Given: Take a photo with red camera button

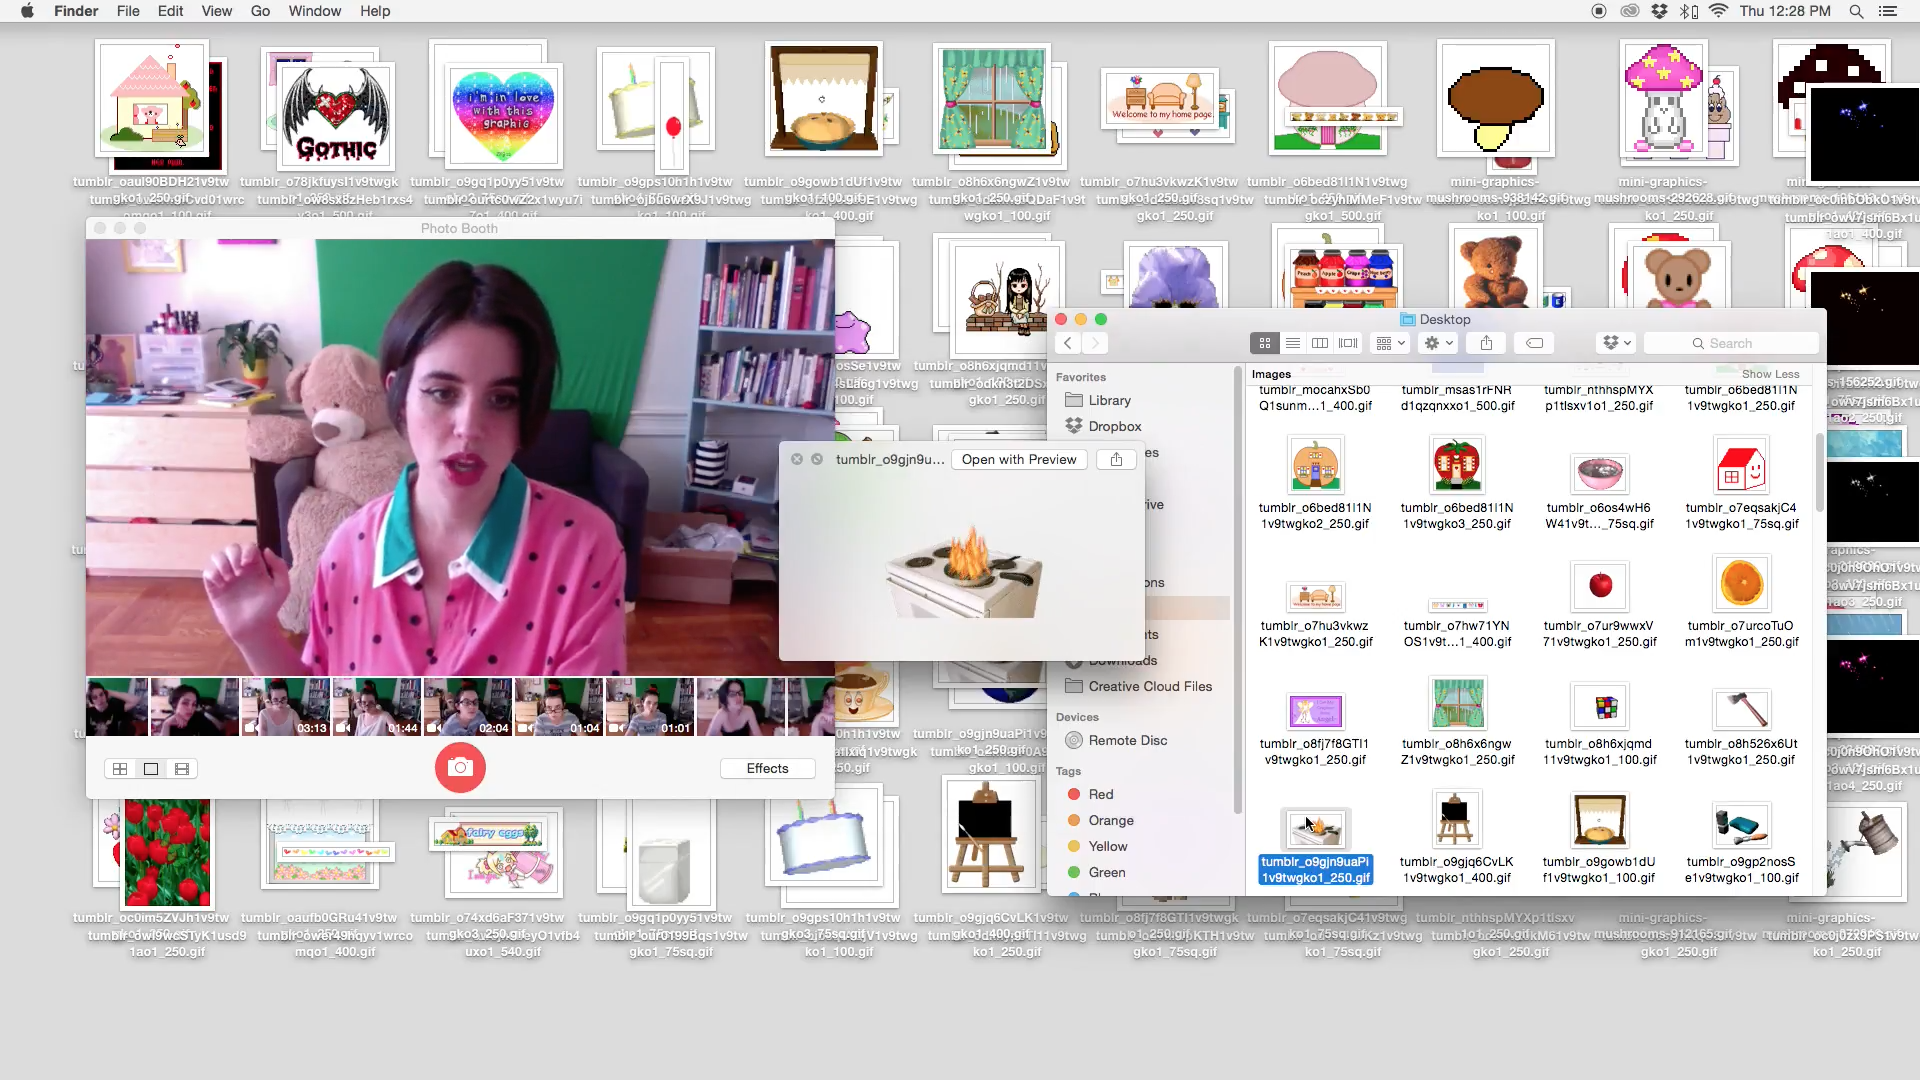Looking at the screenshot, I should tap(460, 767).
